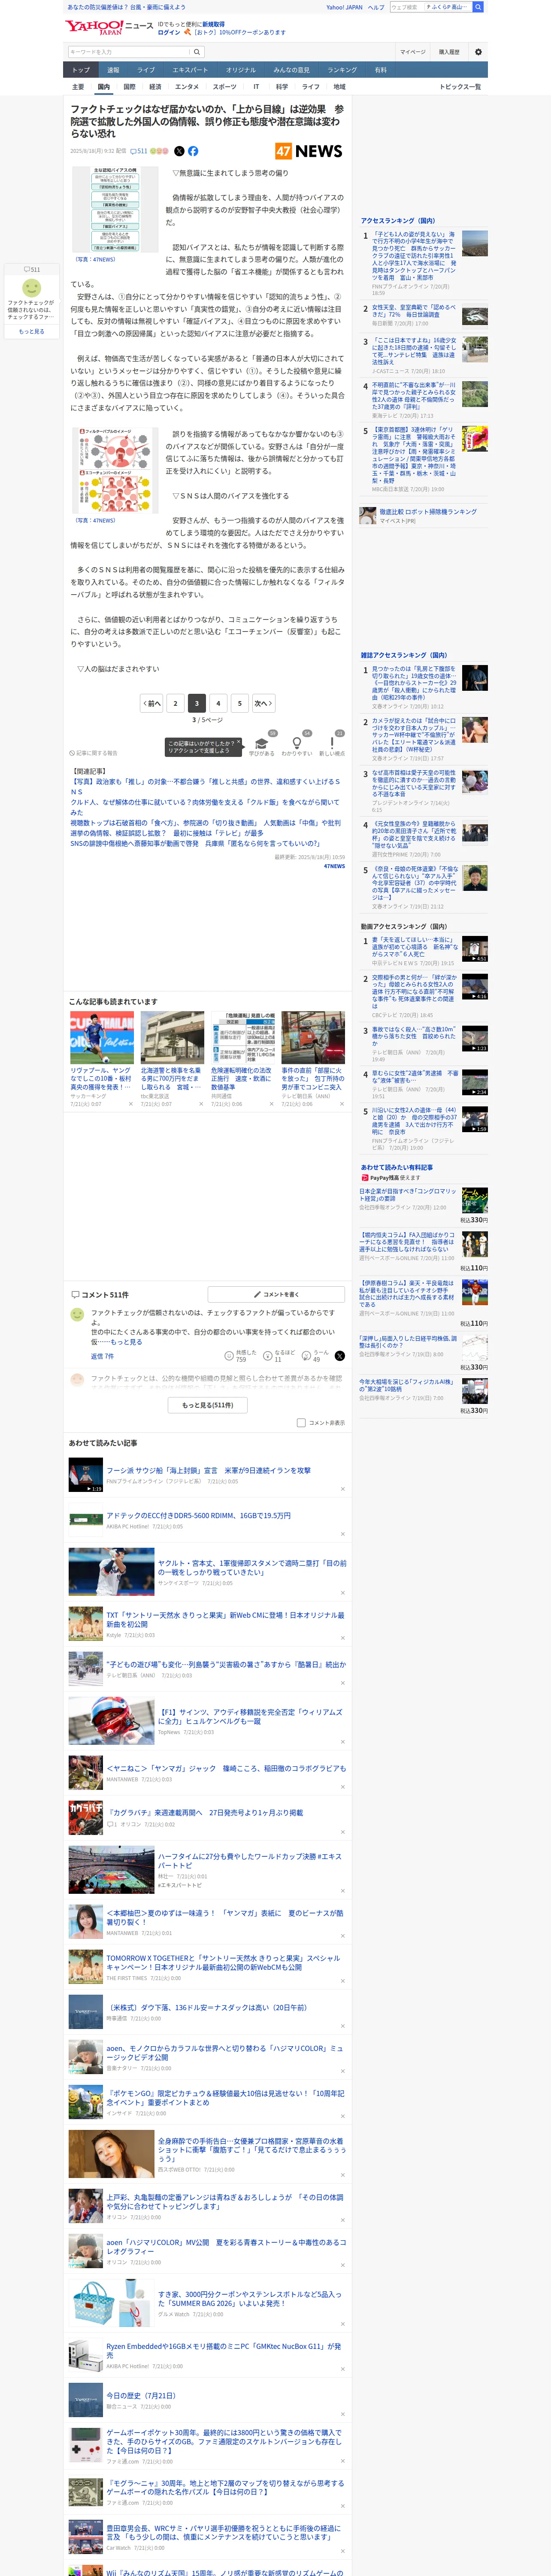Open トピックス一覧 link
This screenshot has width=551, height=2576.
(460, 87)
